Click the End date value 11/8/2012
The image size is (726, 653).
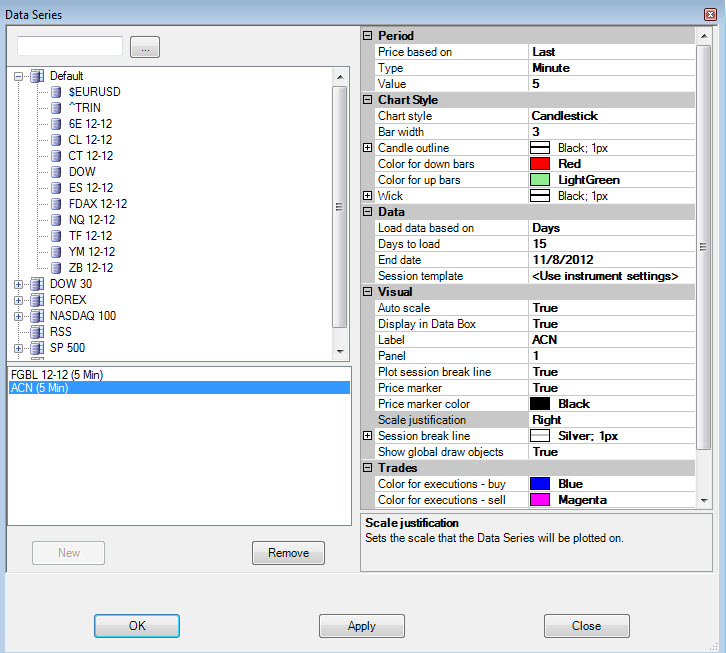click(612, 260)
